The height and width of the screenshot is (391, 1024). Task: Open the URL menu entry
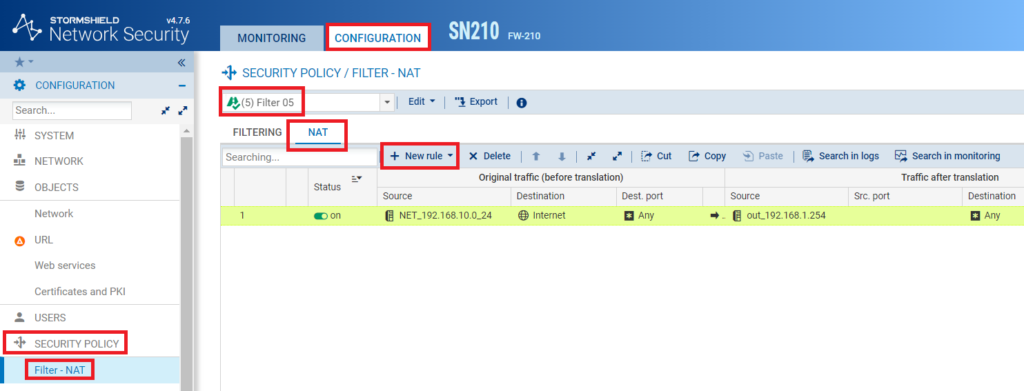(44, 240)
